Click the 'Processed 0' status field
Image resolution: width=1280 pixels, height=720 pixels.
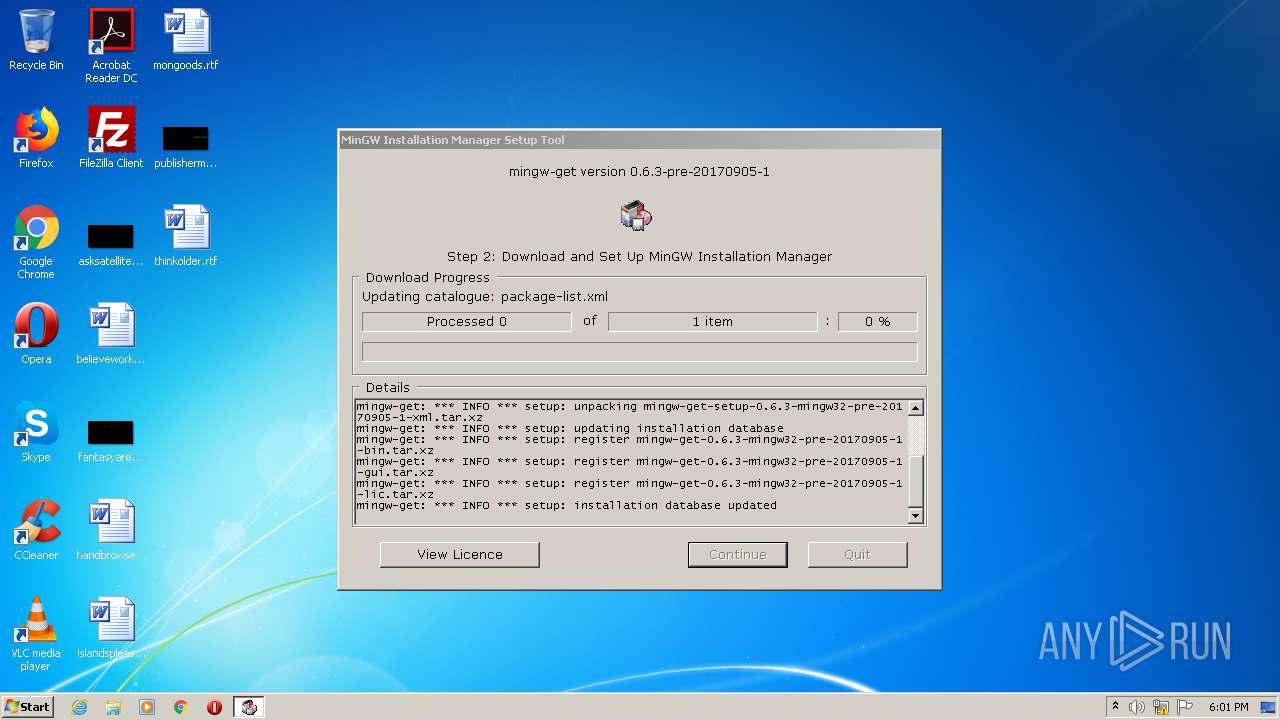467,321
